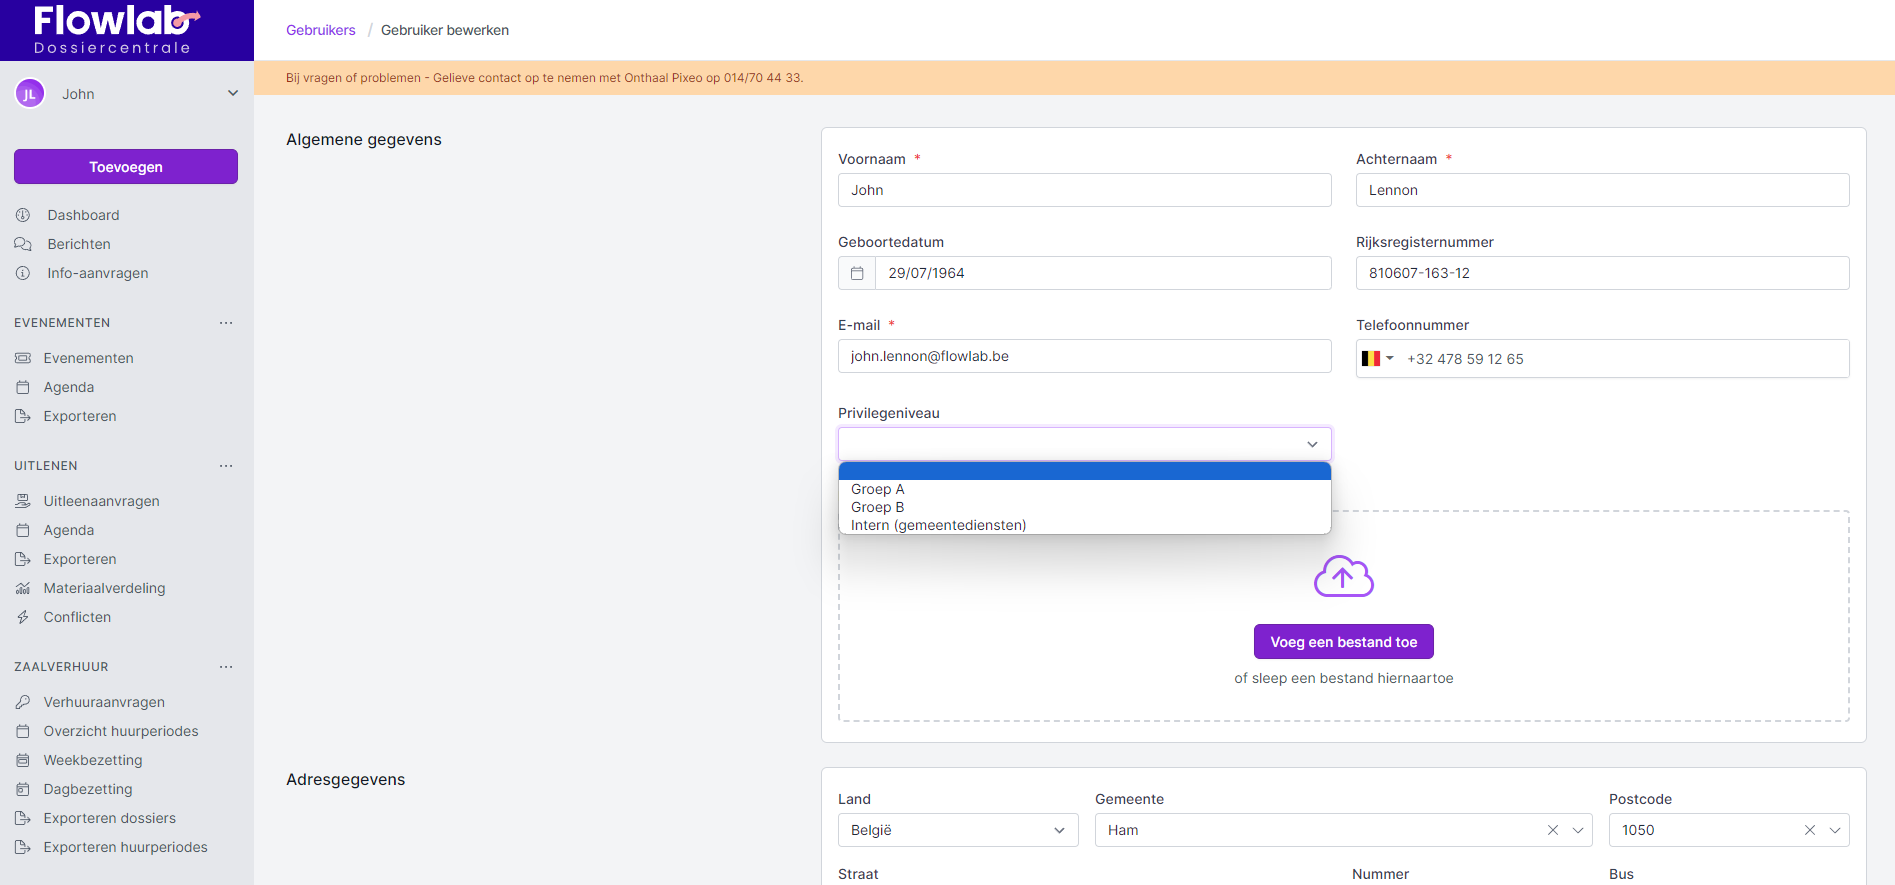Open the Uitlenen section three-dot menu

[226, 466]
